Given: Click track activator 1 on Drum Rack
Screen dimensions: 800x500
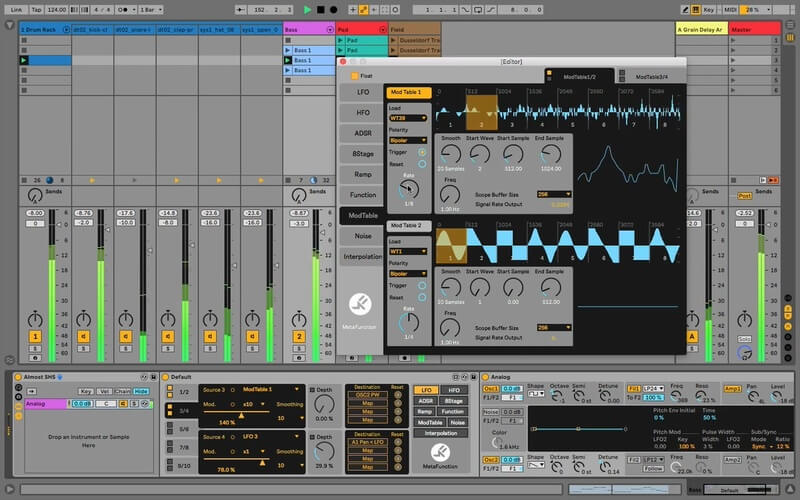Looking at the screenshot, I should tap(35, 336).
